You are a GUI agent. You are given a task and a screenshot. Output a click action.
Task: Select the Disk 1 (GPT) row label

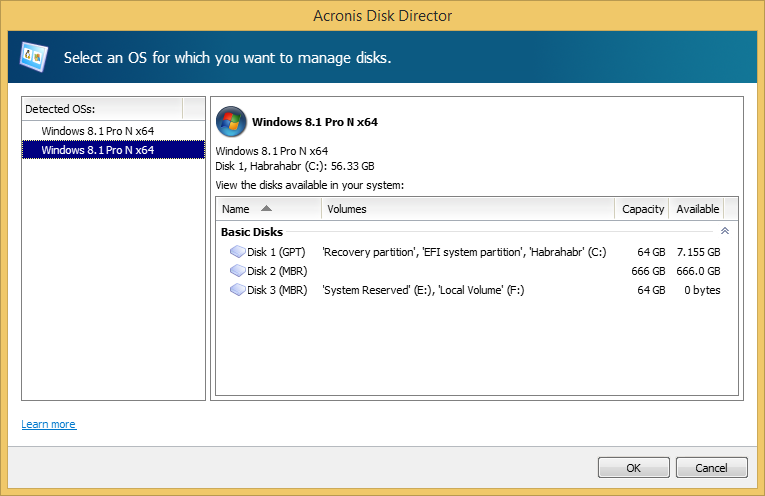tap(276, 252)
